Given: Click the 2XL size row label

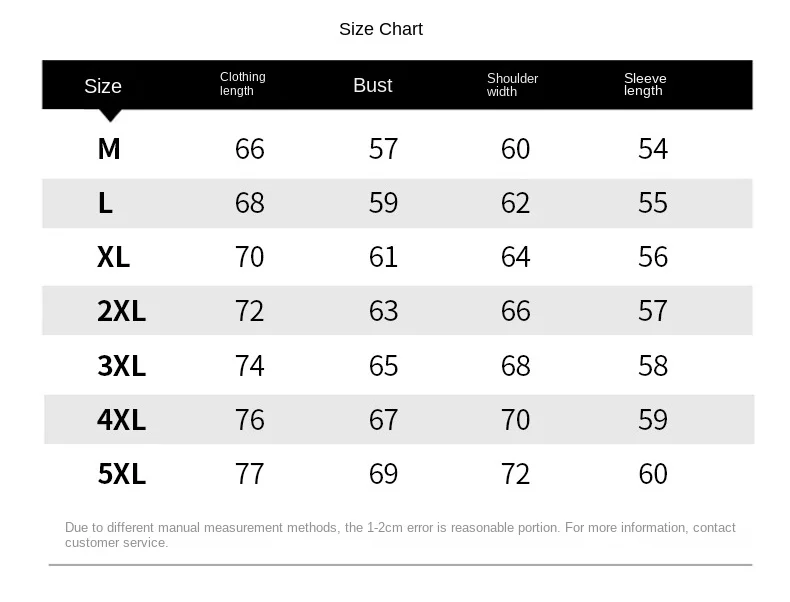Looking at the screenshot, I should 122,311.
